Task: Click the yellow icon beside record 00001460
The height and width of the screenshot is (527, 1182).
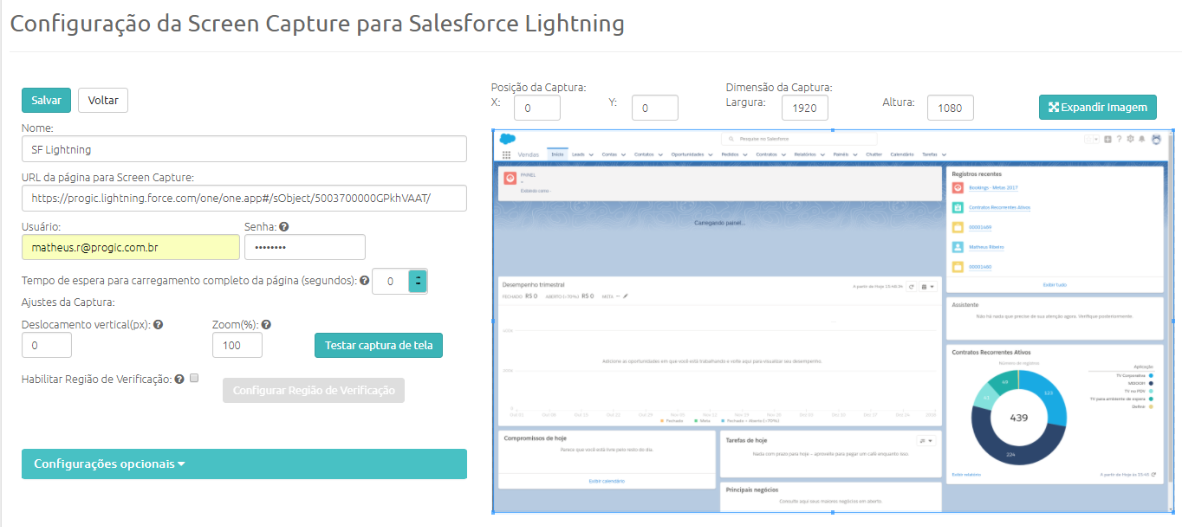Action: pos(958,267)
